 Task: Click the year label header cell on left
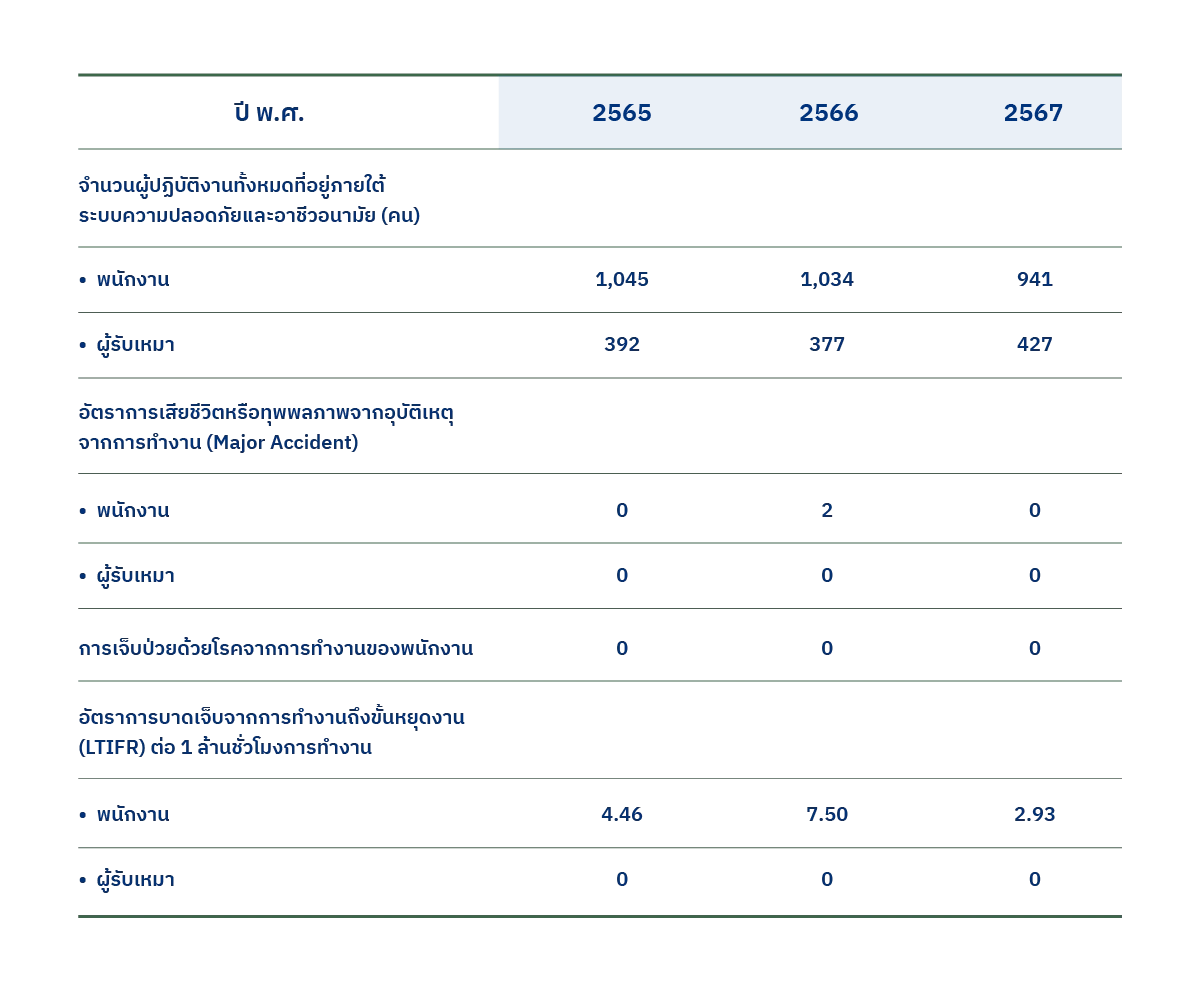pos(268,114)
